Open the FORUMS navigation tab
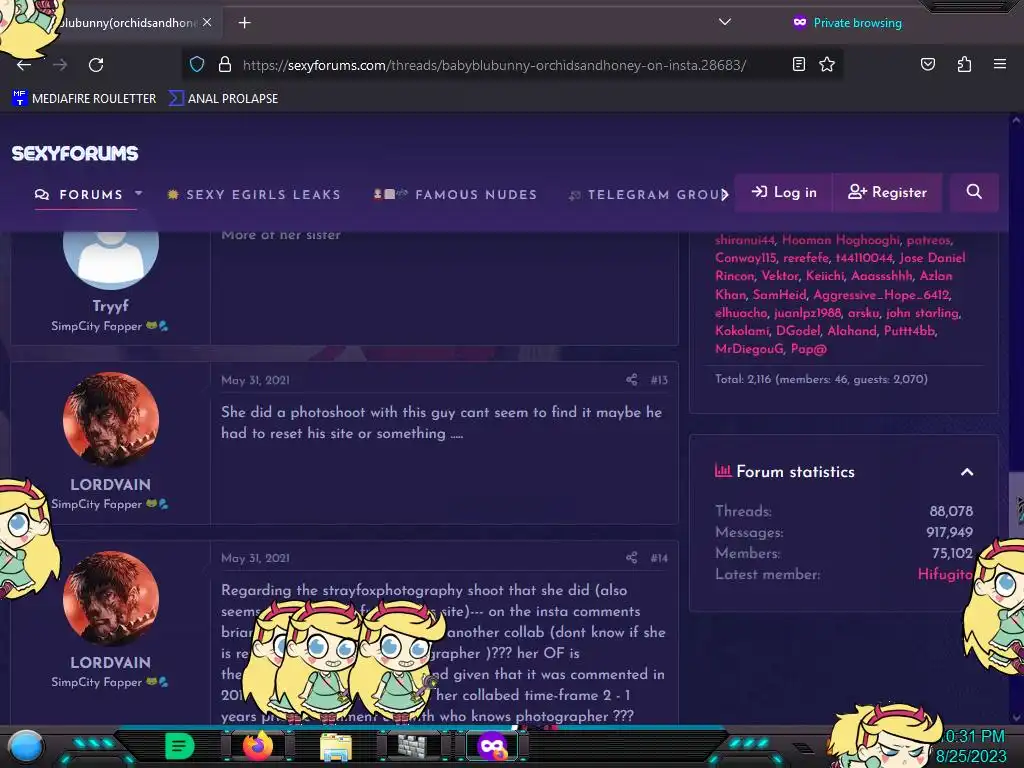Viewport: 1024px width, 768px height. pos(79,195)
